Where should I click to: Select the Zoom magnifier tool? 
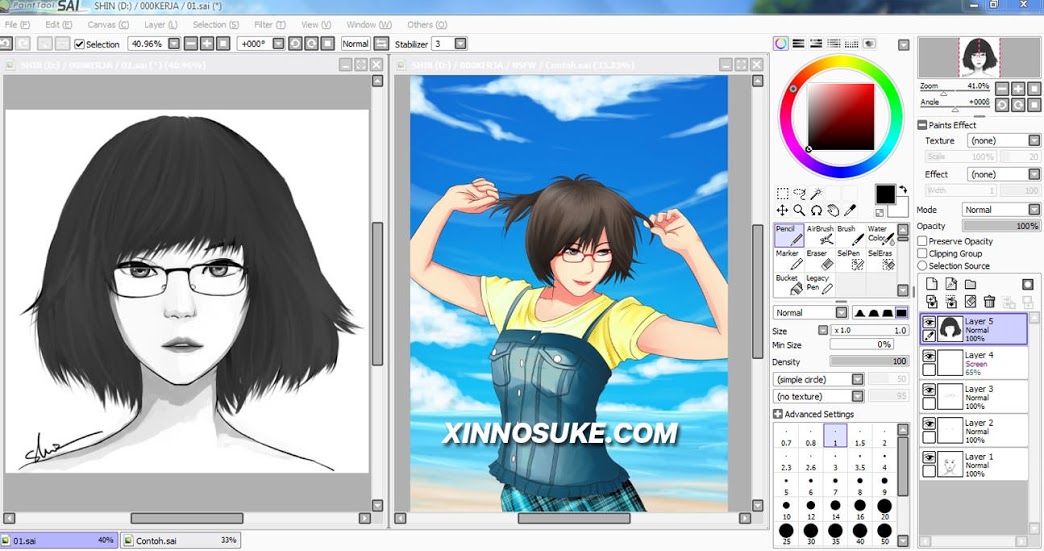click(799, 210)
